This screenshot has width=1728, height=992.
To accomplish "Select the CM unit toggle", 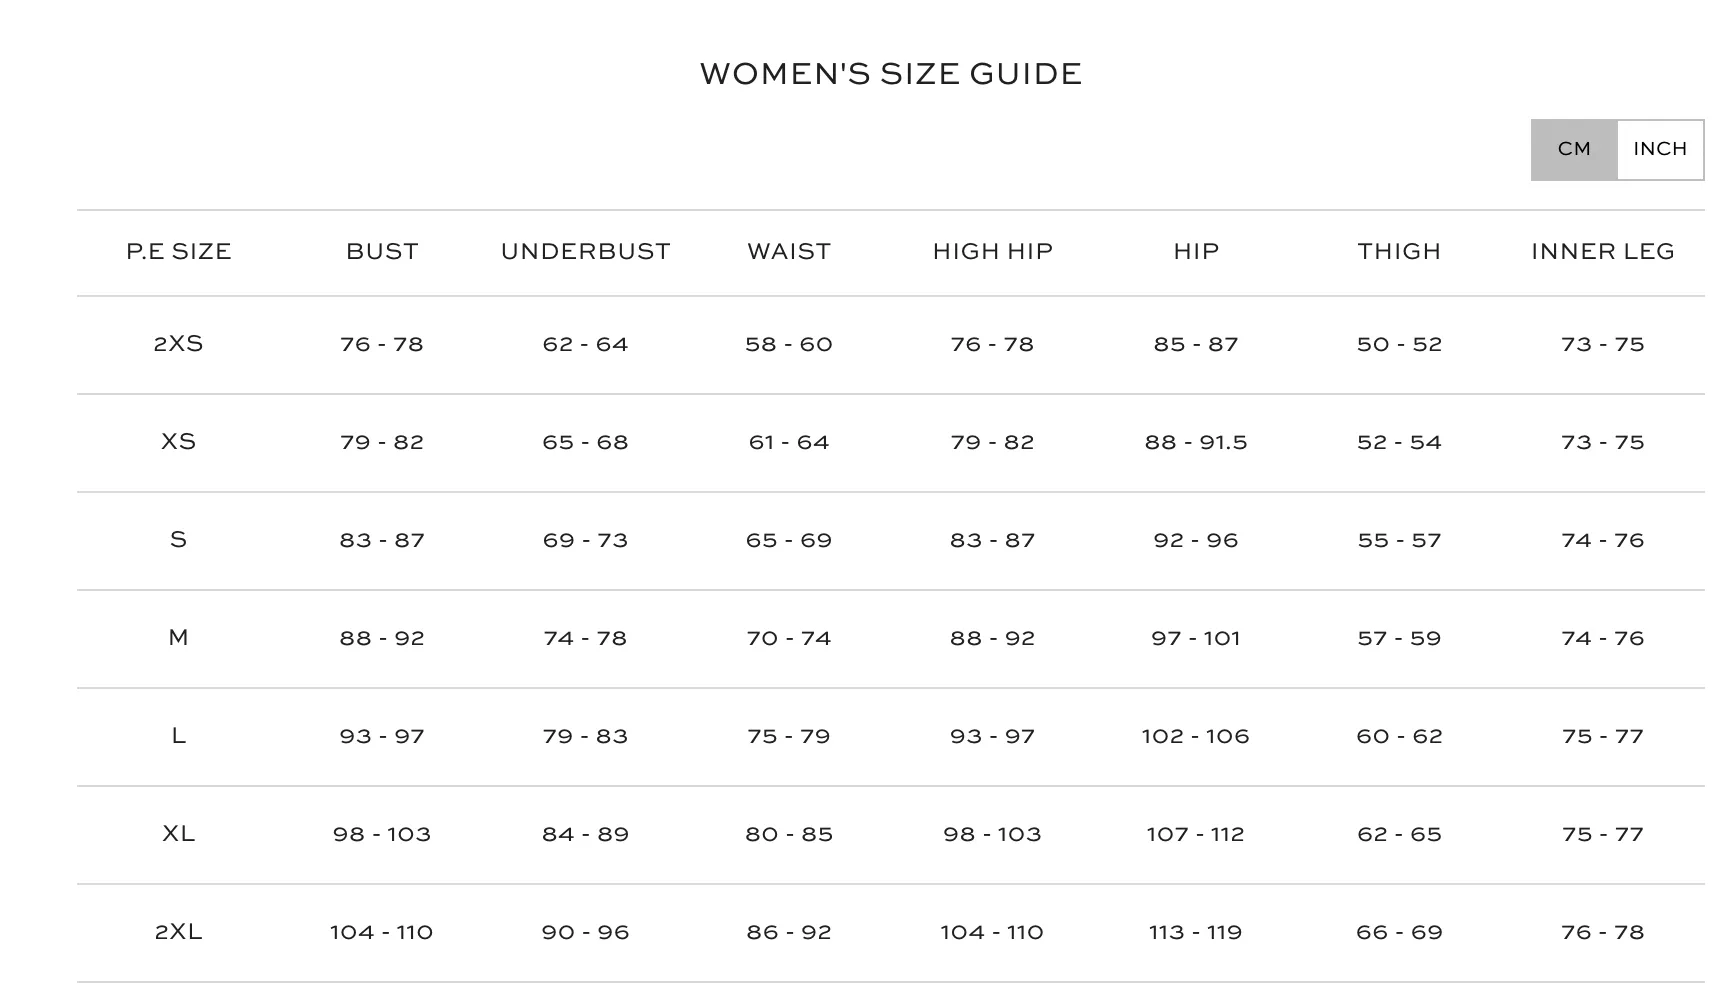I will [1574, 150].
